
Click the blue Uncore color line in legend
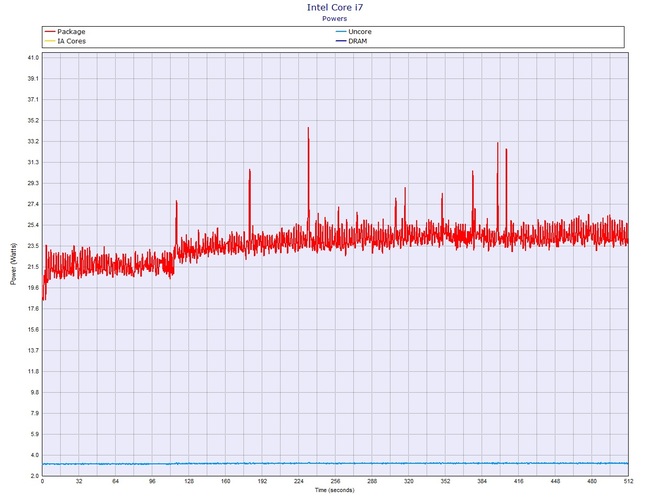[x=341, y=32]
